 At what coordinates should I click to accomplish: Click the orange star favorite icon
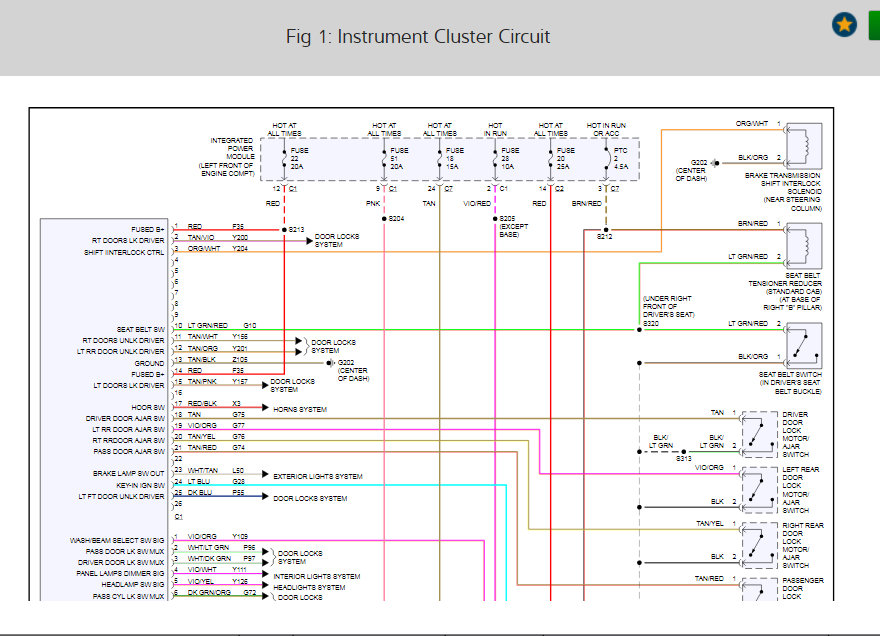844,25
